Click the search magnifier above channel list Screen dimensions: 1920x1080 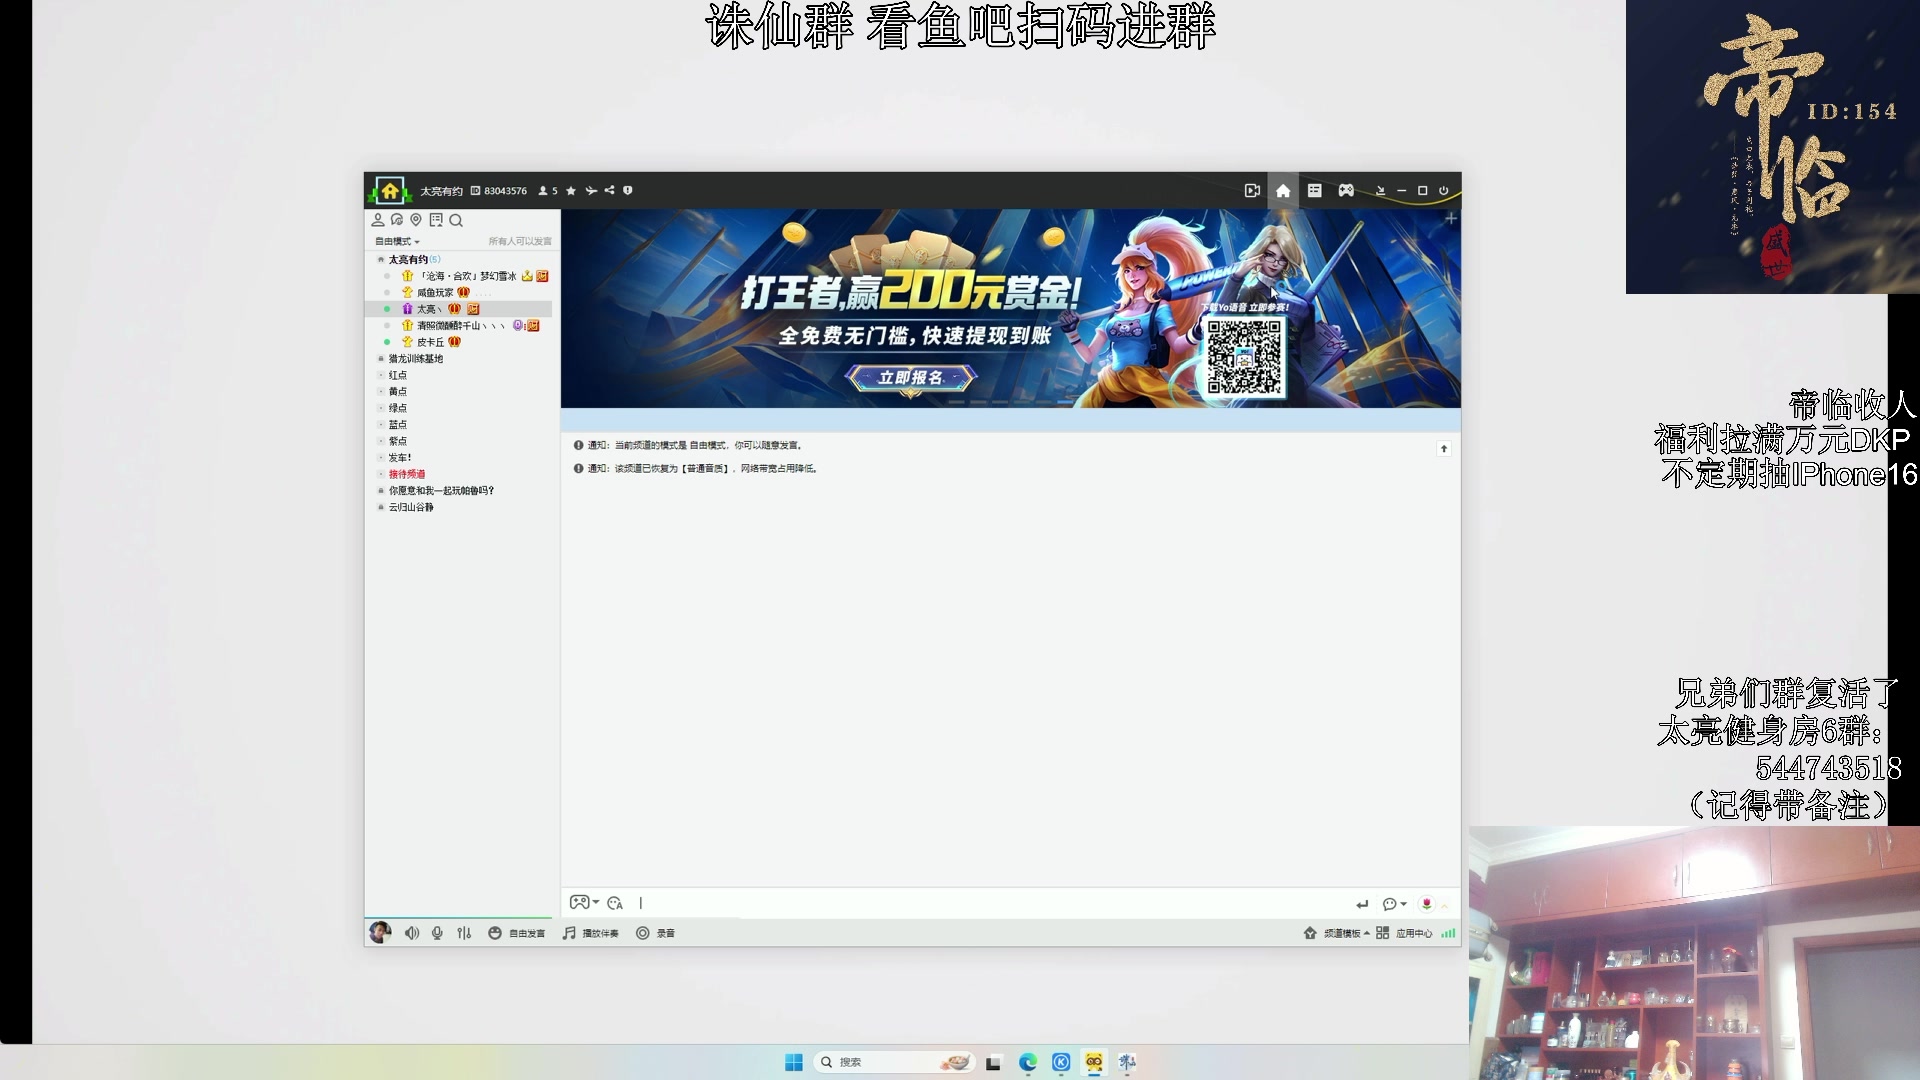456,220
